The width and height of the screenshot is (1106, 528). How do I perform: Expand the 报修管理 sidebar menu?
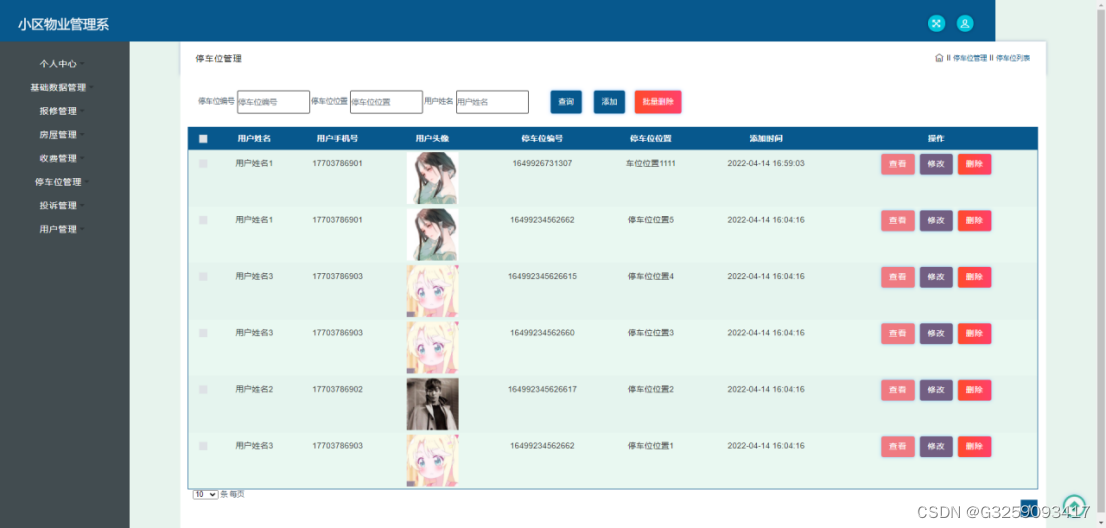[x=62, y=111]
